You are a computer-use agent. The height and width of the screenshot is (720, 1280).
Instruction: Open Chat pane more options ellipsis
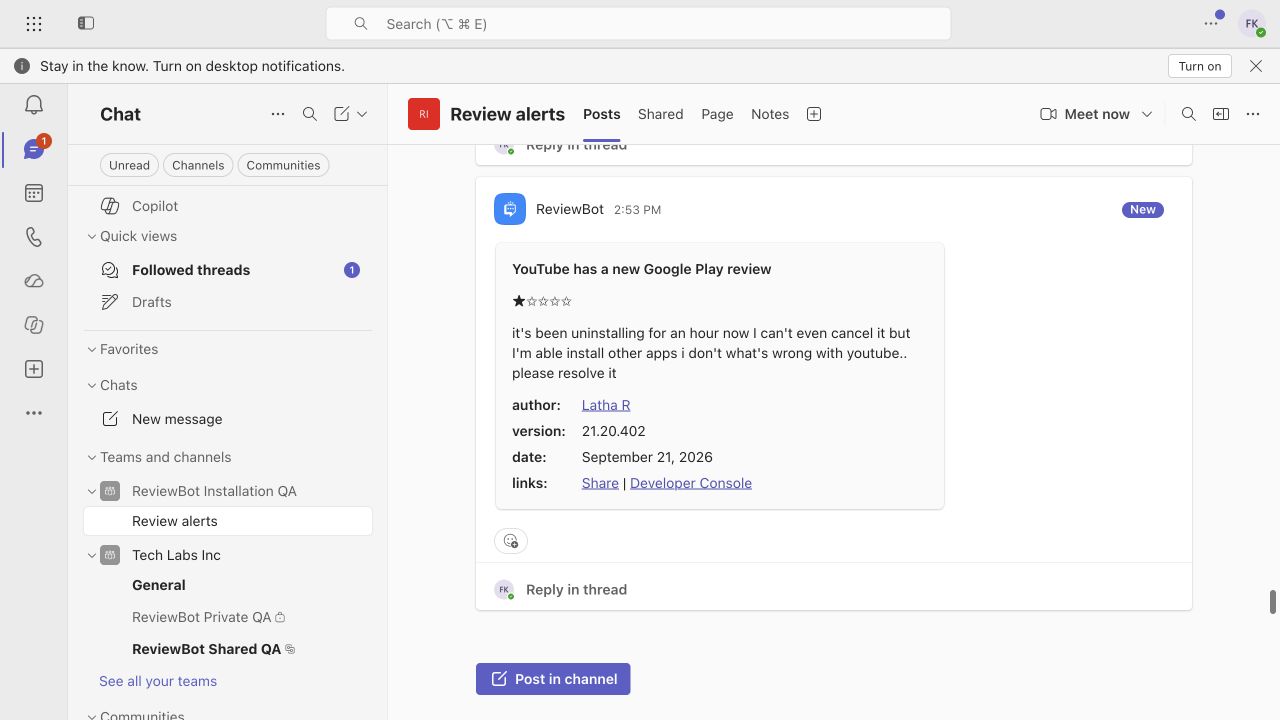coord(278,114)
